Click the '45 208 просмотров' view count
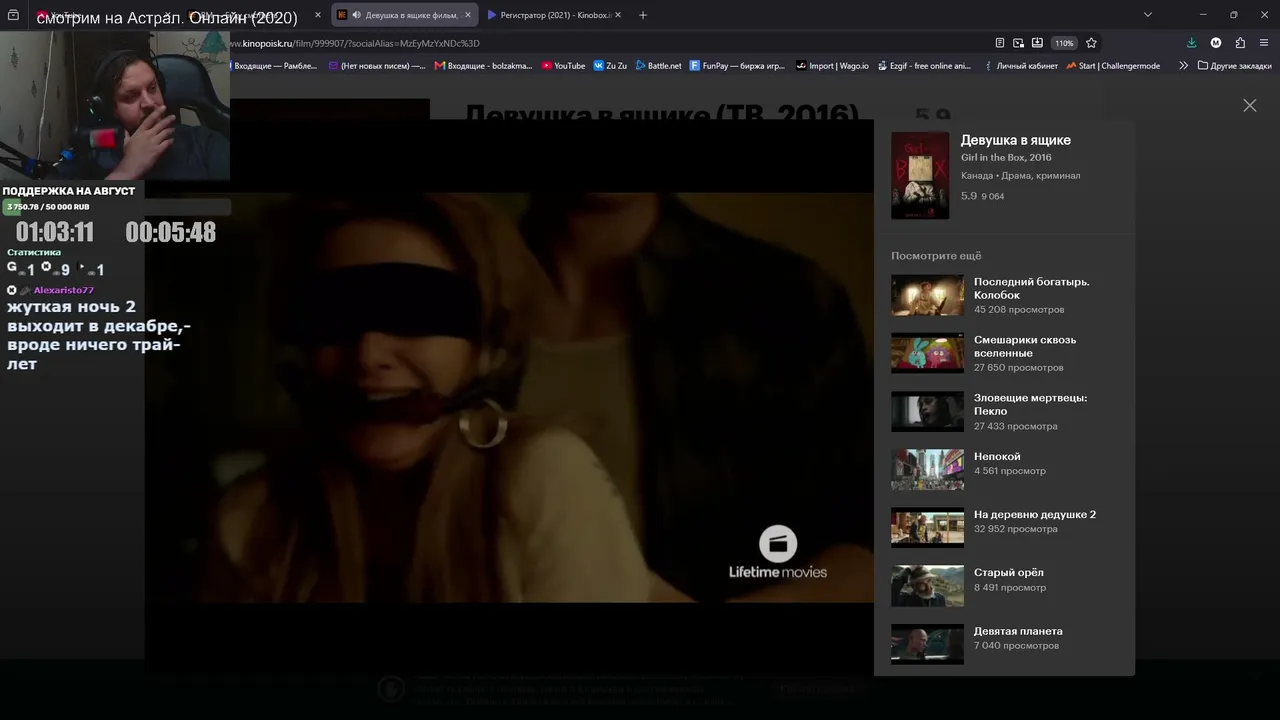The image size is (1280, 720). point(1019,310)
